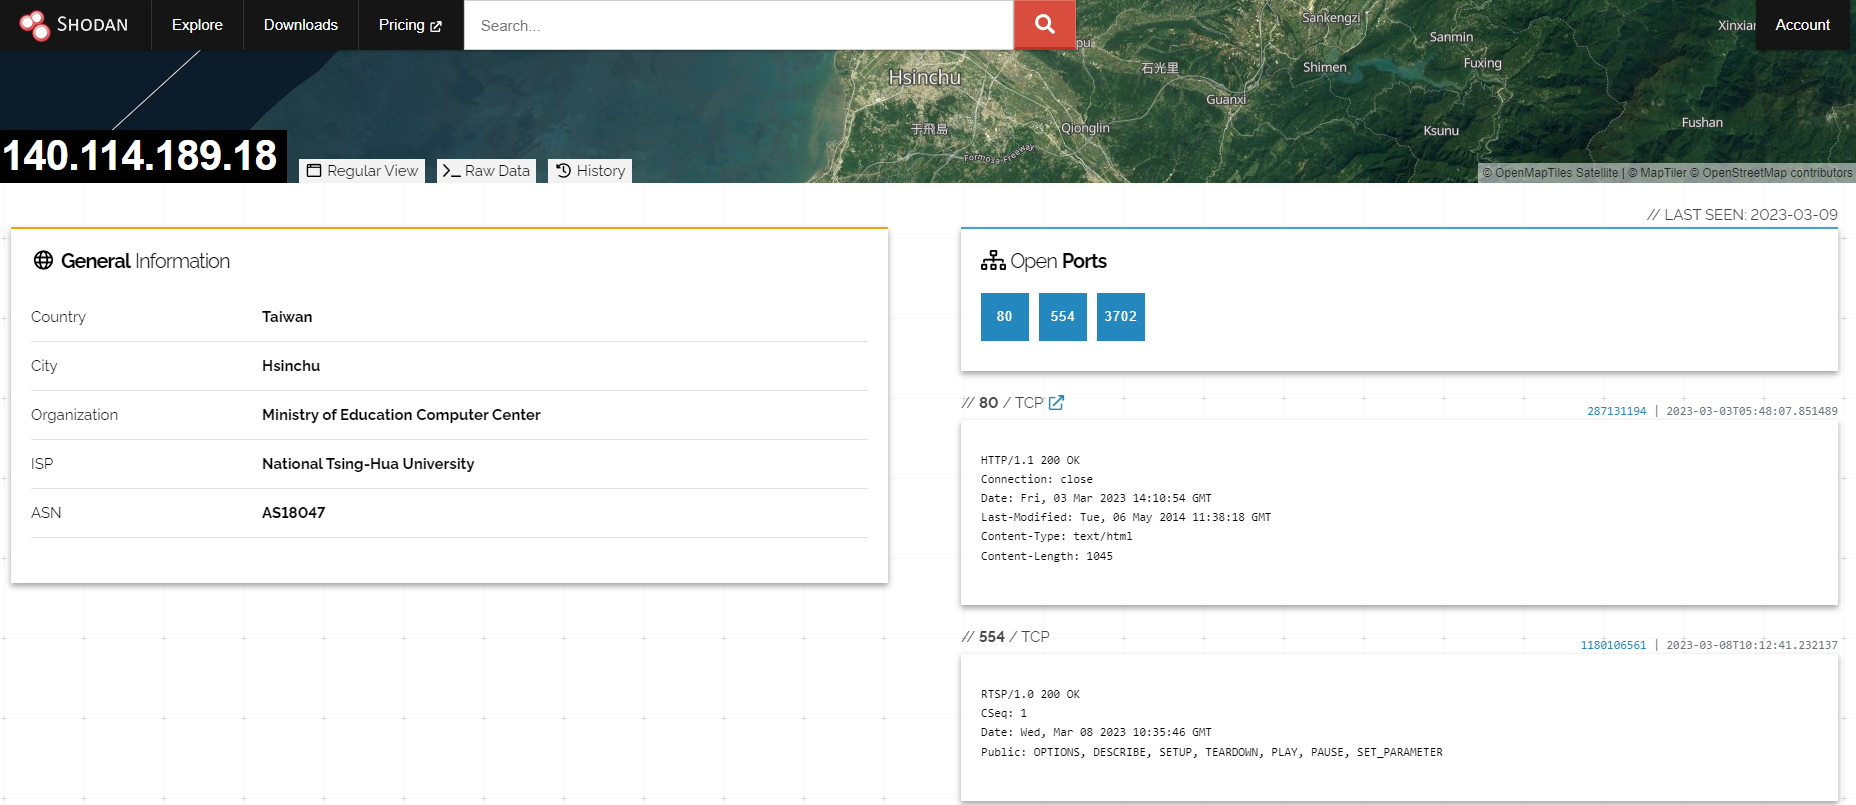
Task: Open the 287131194 scan ID link
Action: tap(1616, 411)
